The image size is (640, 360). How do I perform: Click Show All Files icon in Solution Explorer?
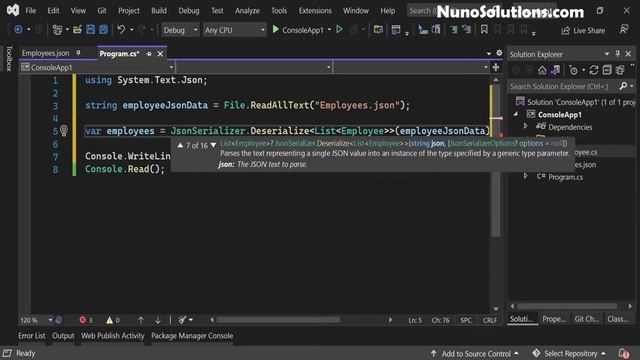click(x=620, y=70)
